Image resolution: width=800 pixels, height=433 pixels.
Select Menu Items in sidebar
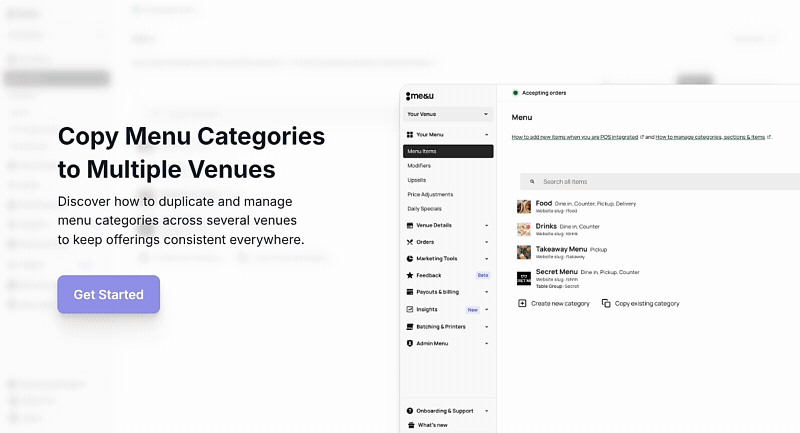(448, 151)
